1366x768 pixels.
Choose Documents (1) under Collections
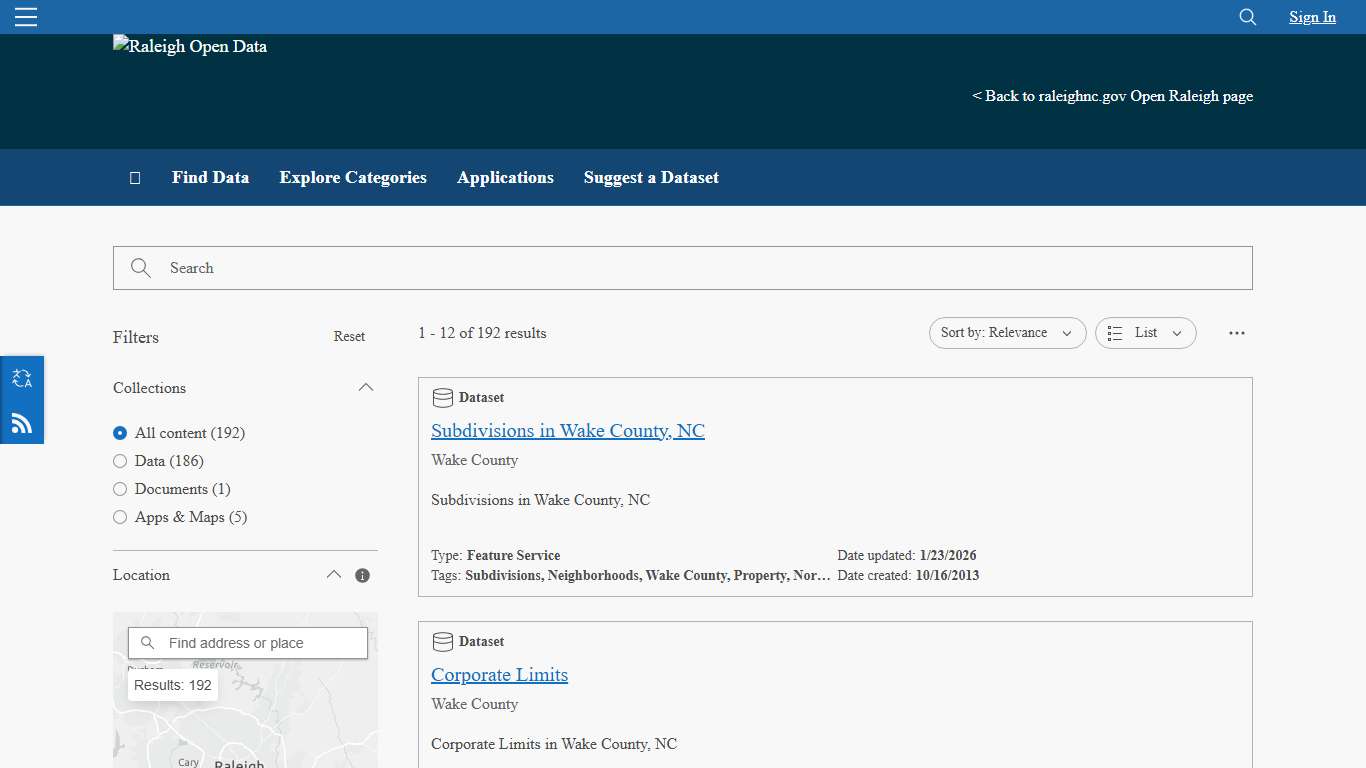[x=120, y=489]
